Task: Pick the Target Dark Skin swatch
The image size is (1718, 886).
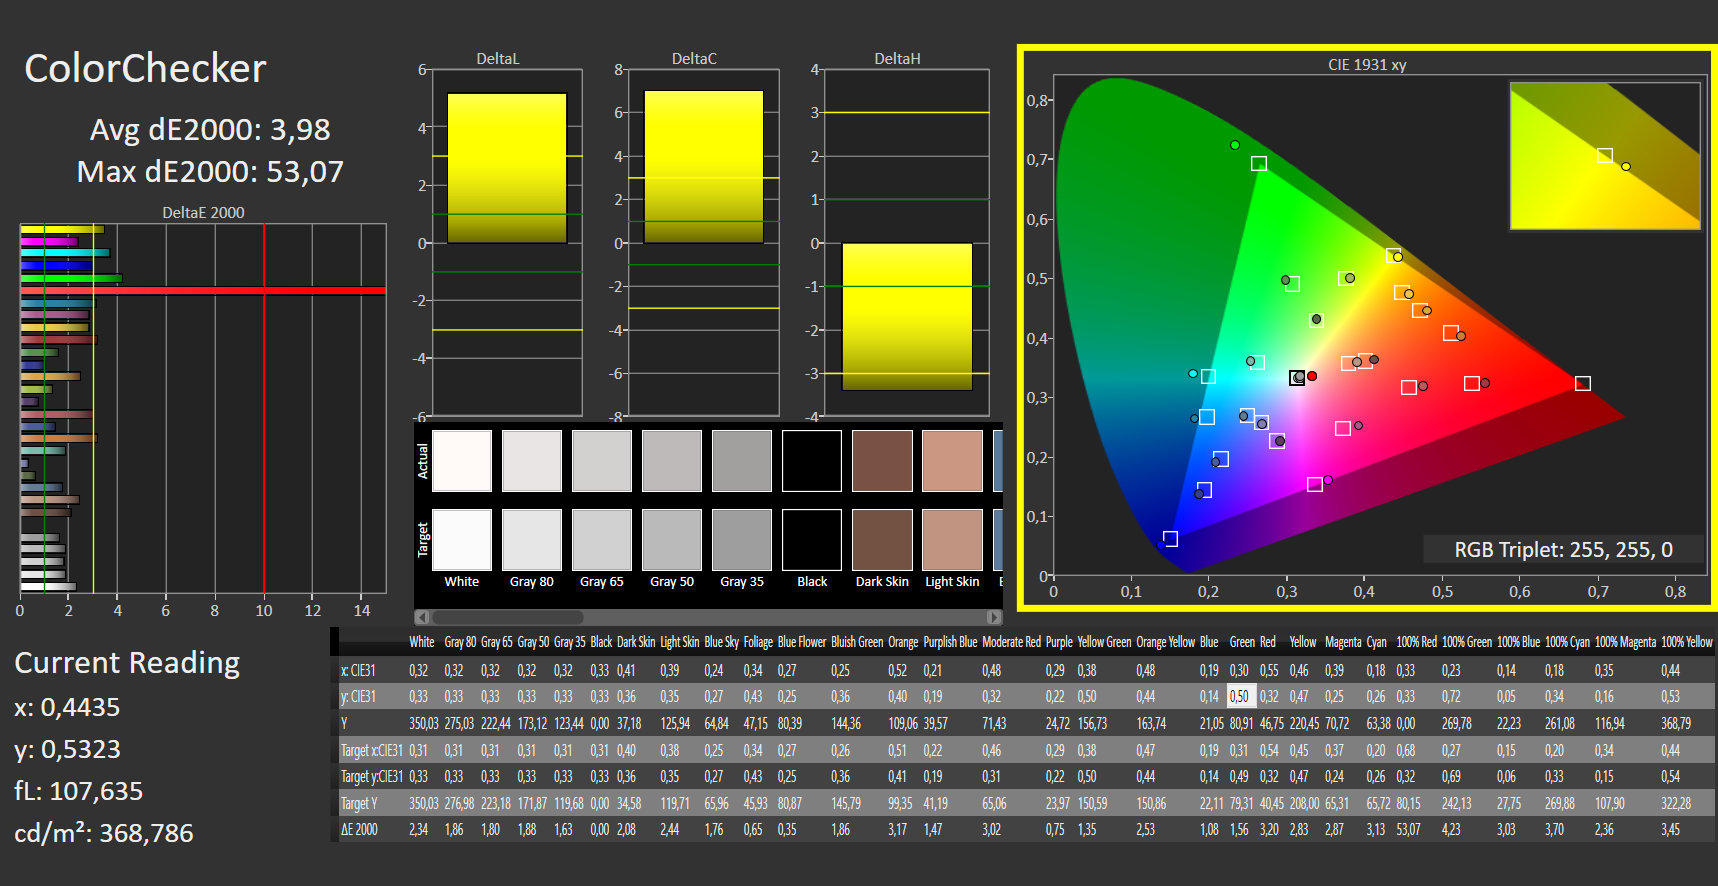Action: point(882,540)
